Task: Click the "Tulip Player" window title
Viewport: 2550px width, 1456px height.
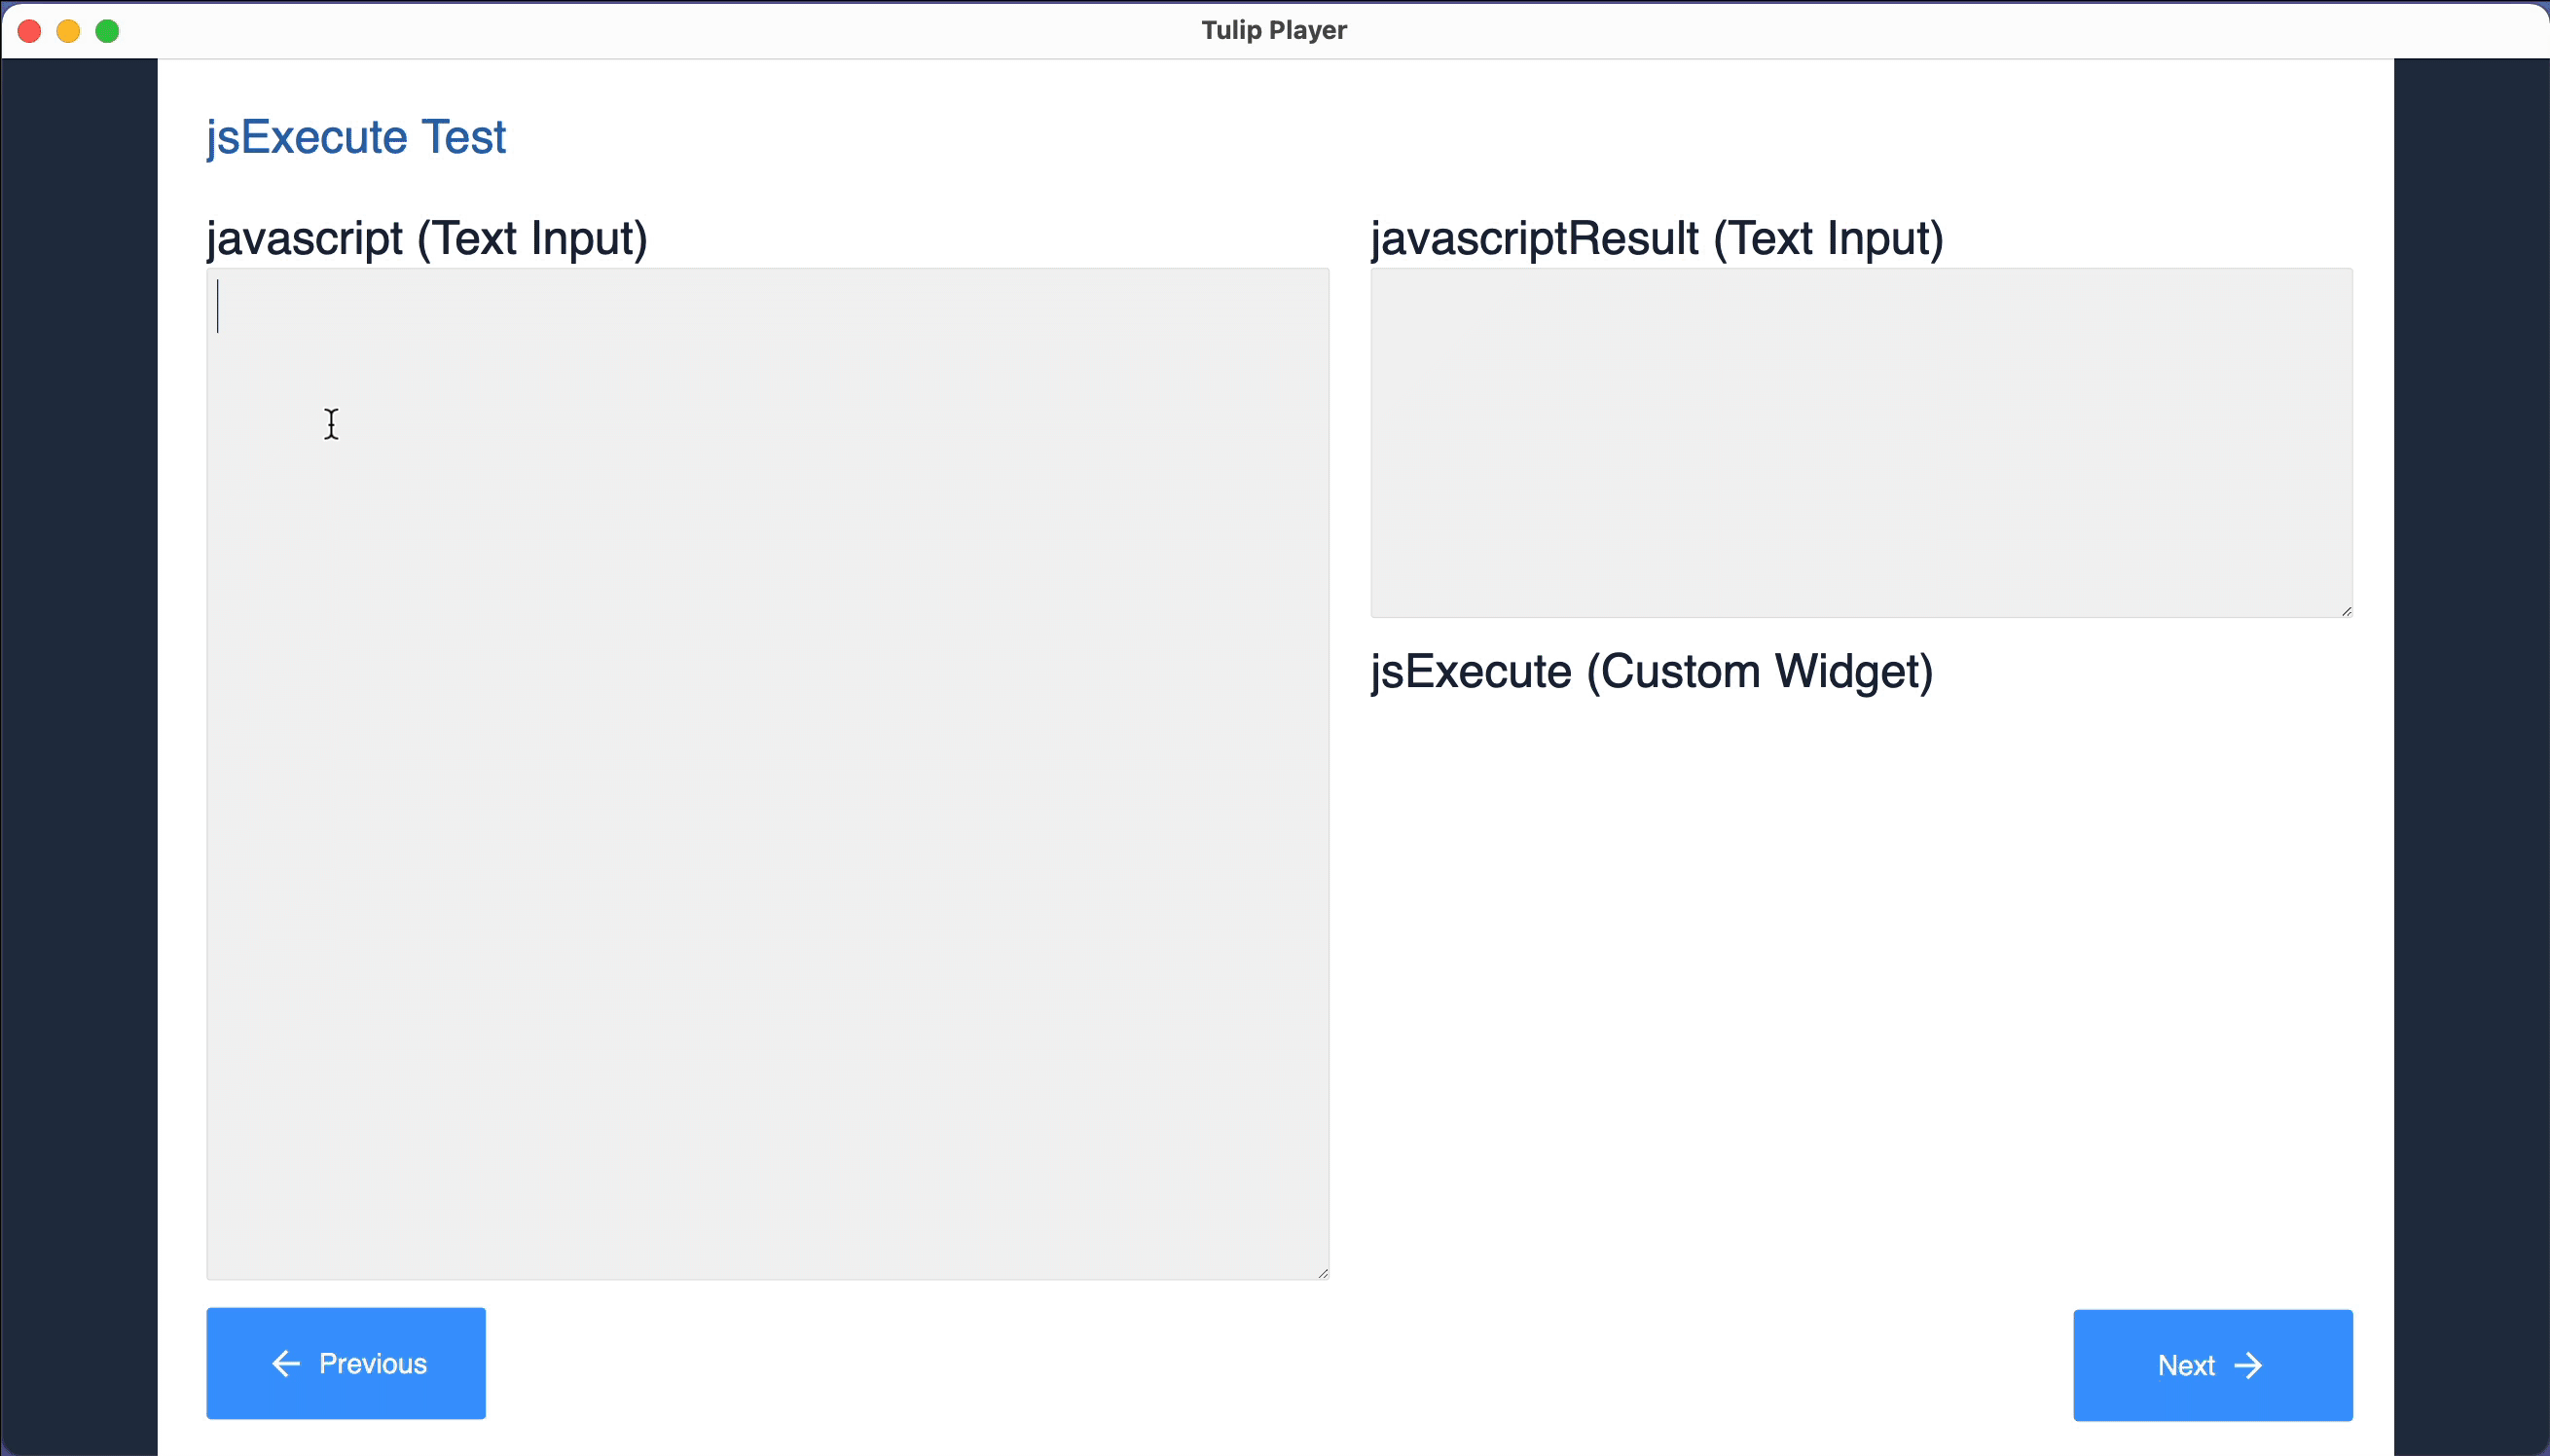Action: tap(1274, 30)
